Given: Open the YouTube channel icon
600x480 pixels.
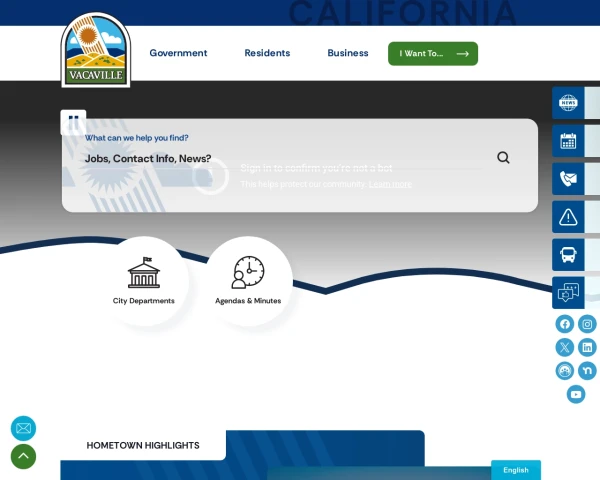Looking at the screenshot, I should [576, 394].
